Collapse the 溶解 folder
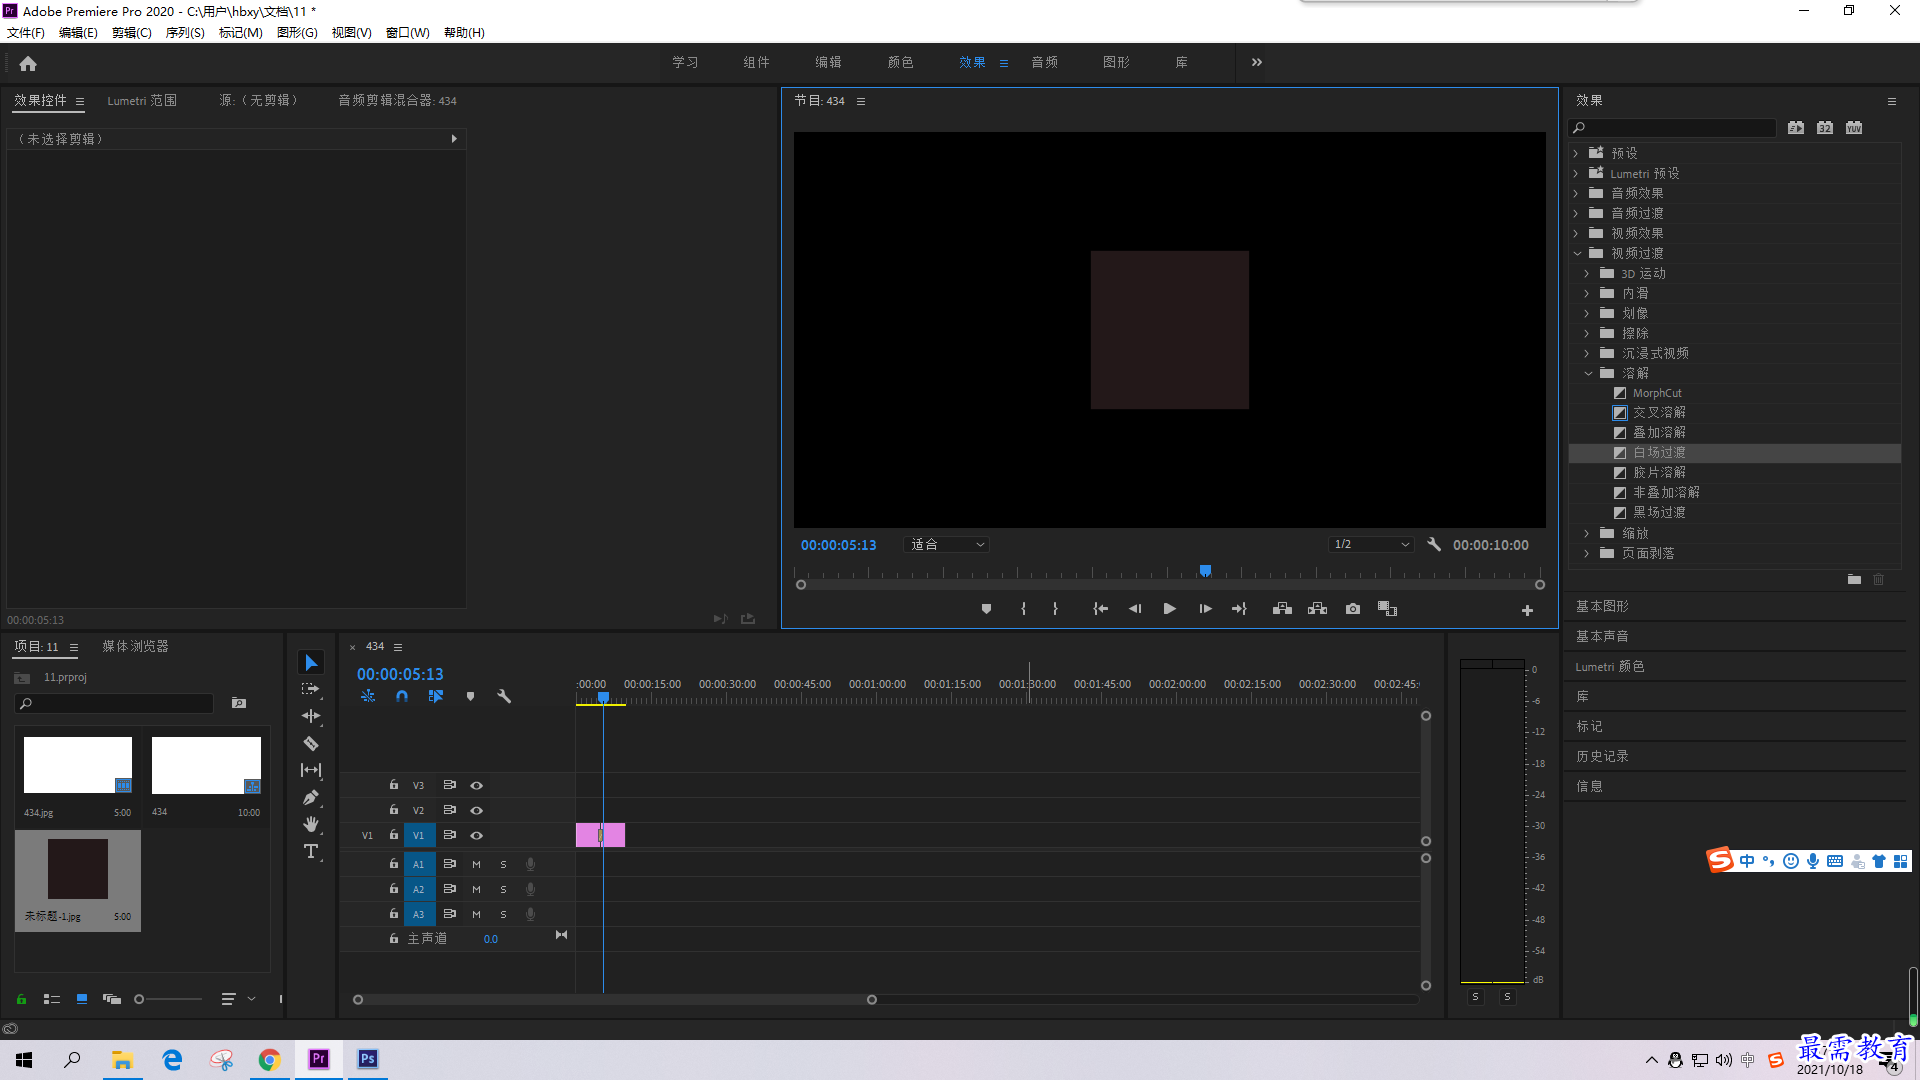 pyautogui.click(x=1587, y=373)
